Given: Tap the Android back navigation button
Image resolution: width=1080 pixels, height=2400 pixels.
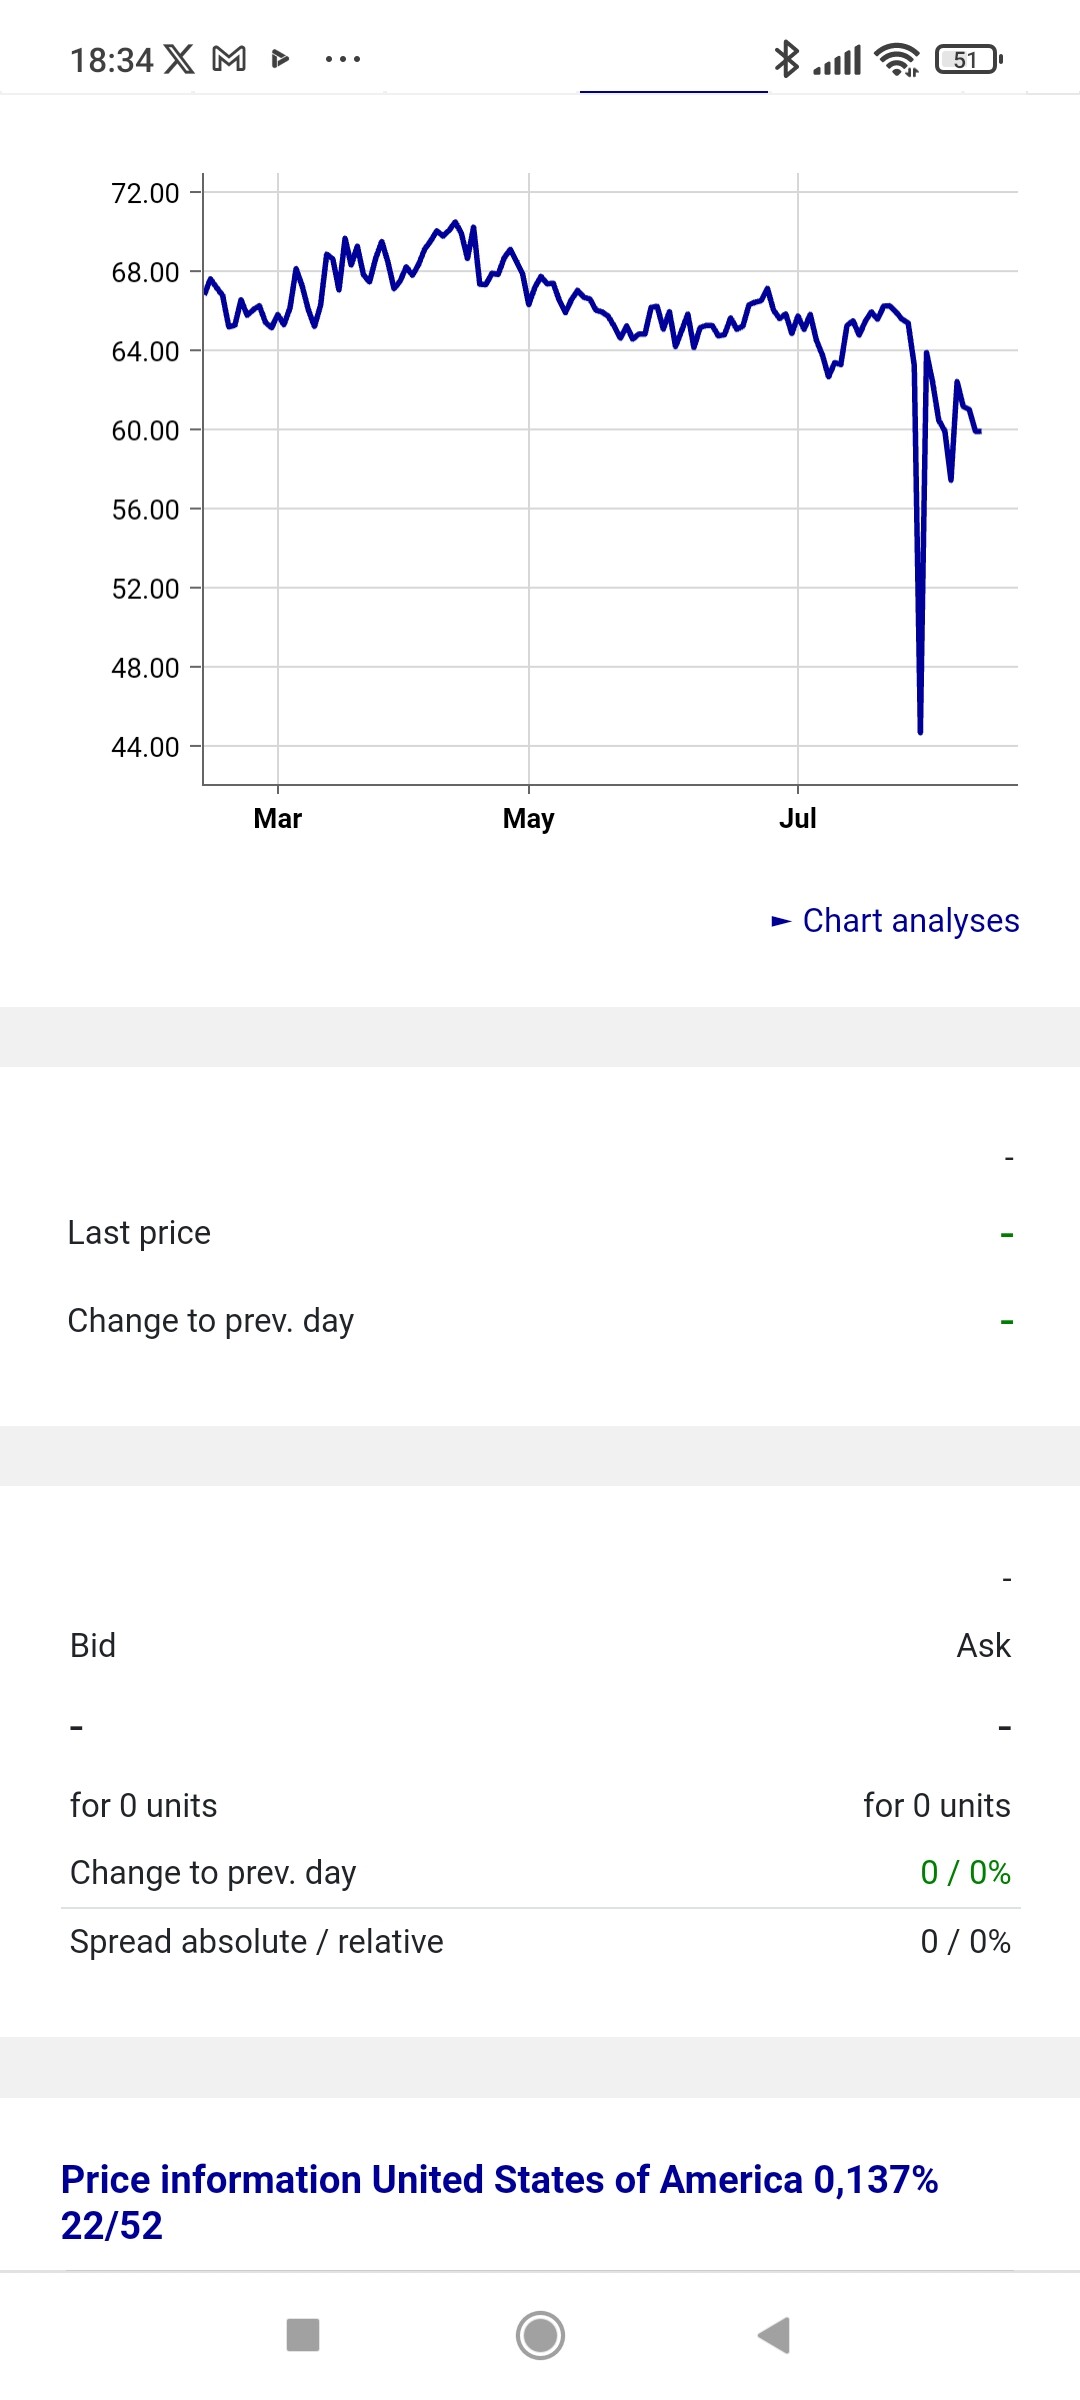Looking at the screenshot, I should tap(774, 2336).
